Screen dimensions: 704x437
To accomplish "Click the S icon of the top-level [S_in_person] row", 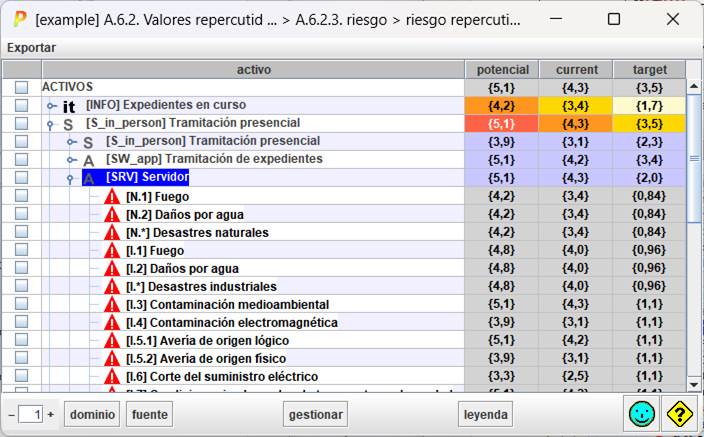I will 68,124.
